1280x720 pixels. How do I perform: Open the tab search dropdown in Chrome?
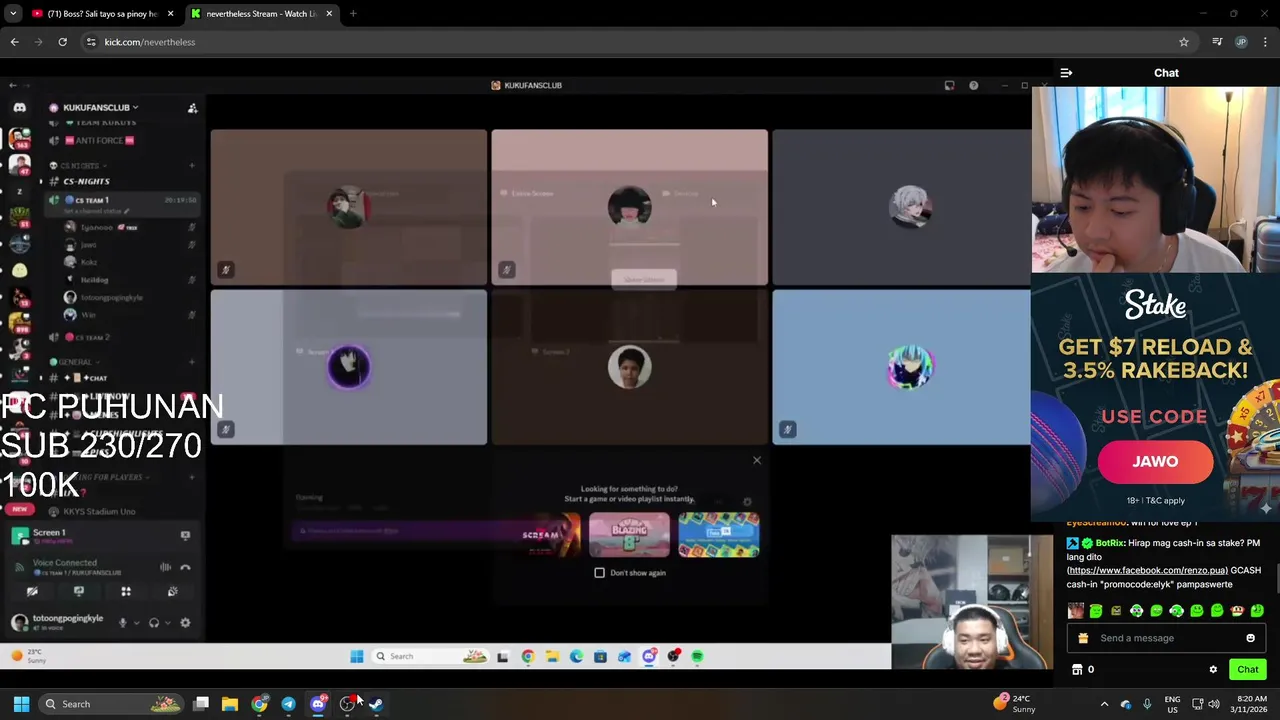click(13, 14)
